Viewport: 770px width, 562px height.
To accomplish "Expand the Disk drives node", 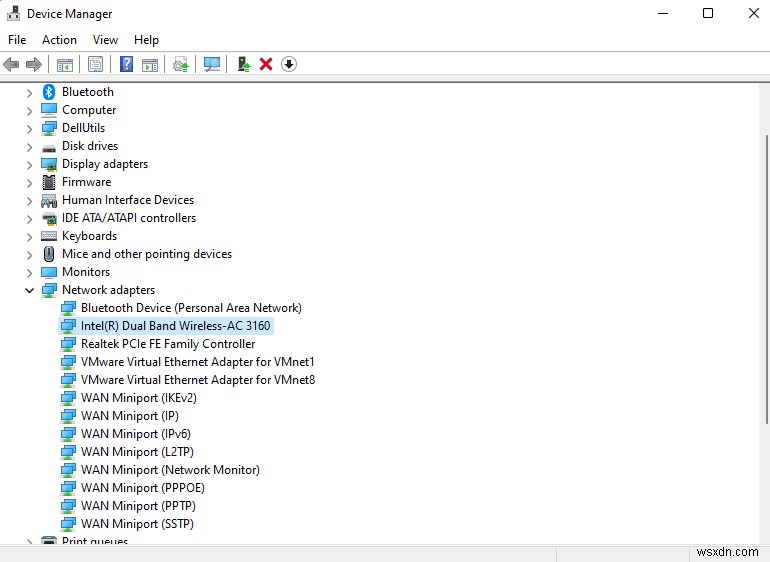I will point(29,147).
